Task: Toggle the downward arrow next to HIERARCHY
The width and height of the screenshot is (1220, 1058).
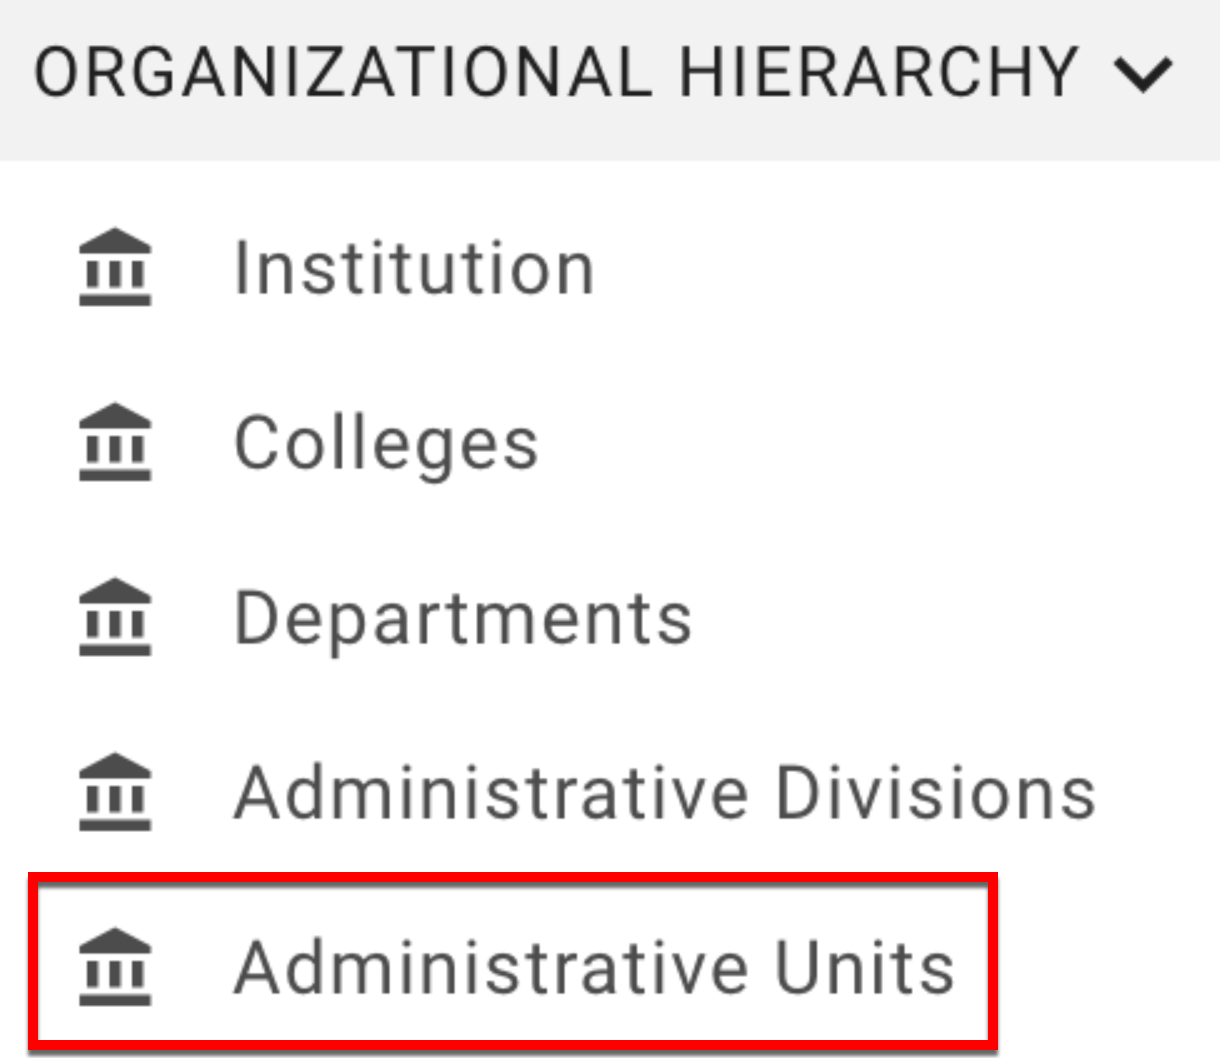Action: [1142, 74]
